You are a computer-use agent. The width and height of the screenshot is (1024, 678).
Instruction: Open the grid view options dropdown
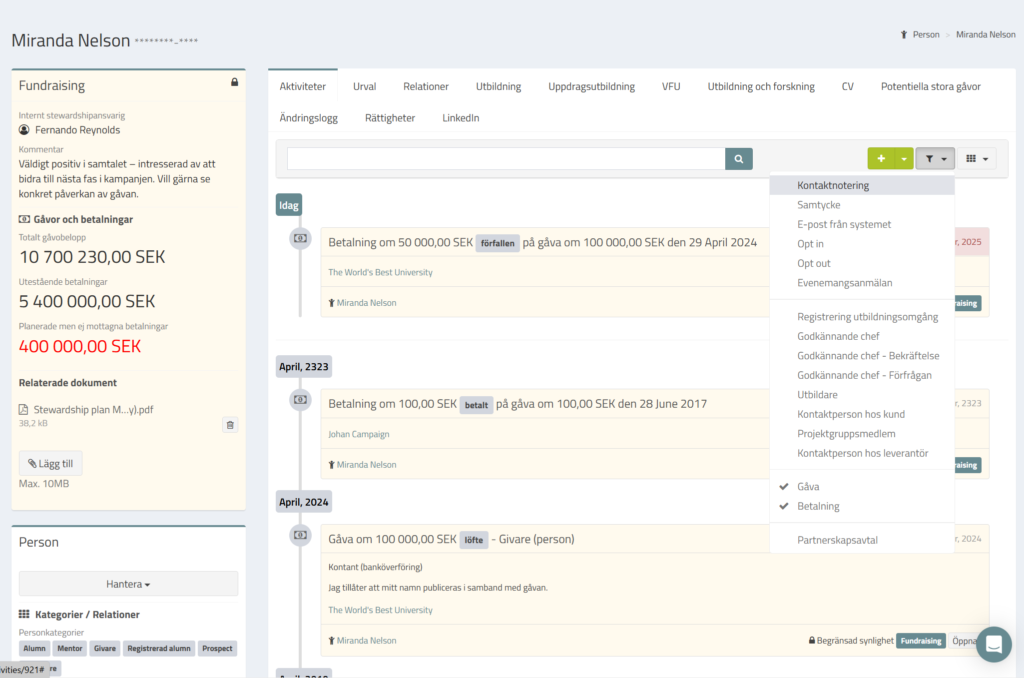point(977,159)
